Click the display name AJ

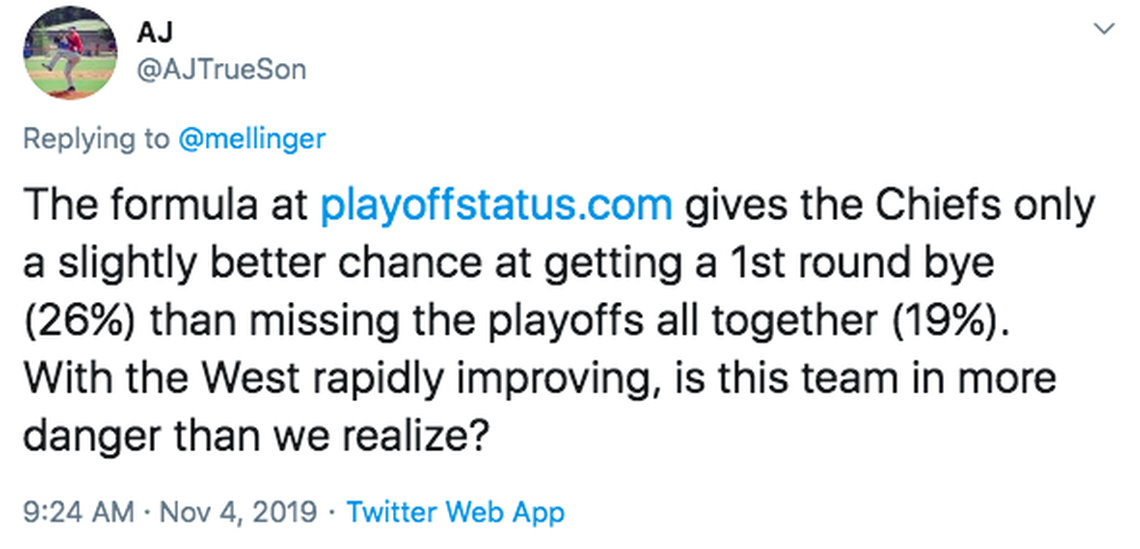(x=148, y=33)
